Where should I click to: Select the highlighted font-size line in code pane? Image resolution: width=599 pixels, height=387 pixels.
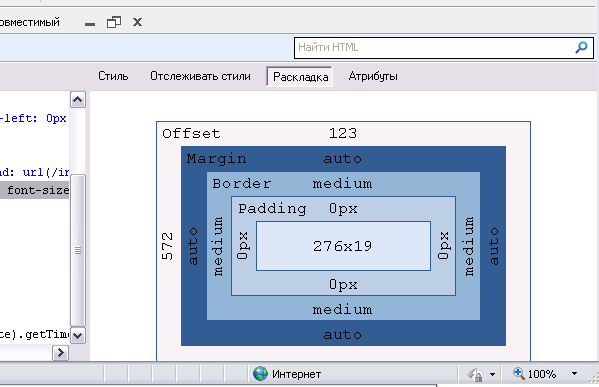[x=35, y=190]
